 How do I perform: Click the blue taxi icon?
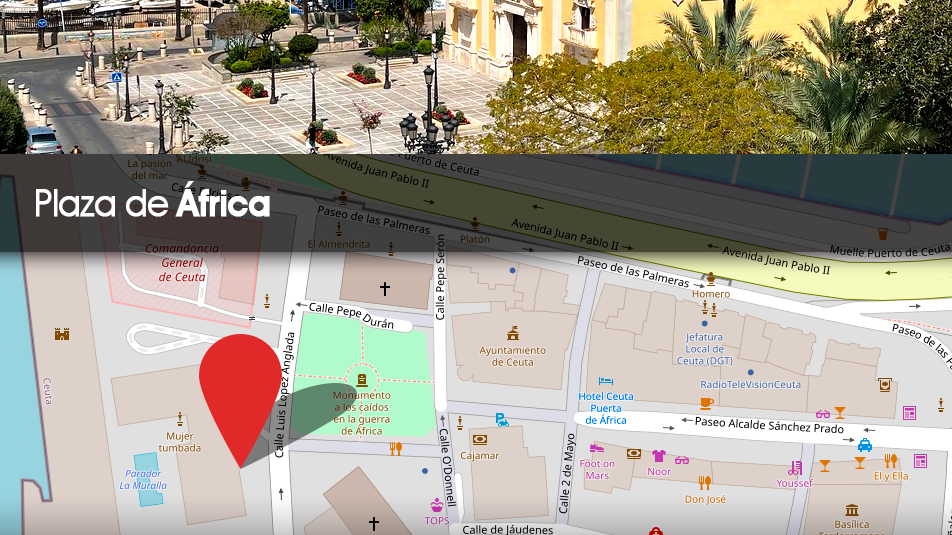(865, 445)
